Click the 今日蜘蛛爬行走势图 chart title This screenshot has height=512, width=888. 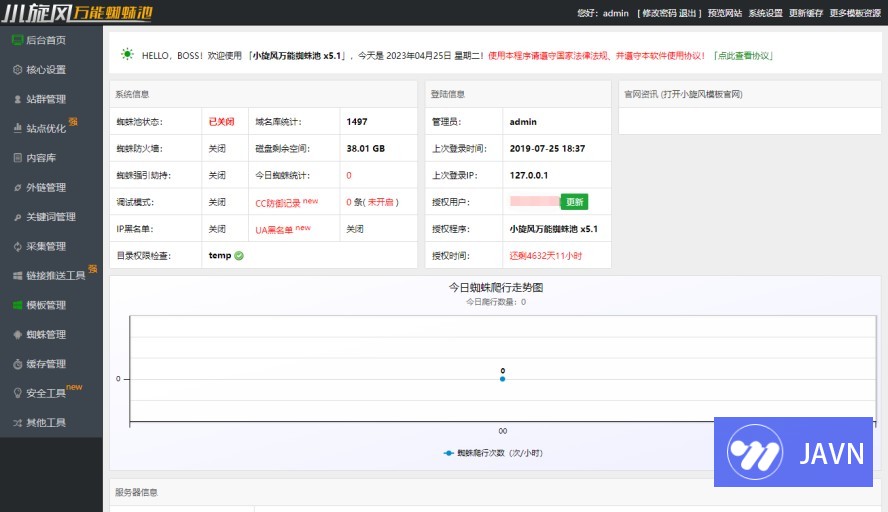(496, 287)
